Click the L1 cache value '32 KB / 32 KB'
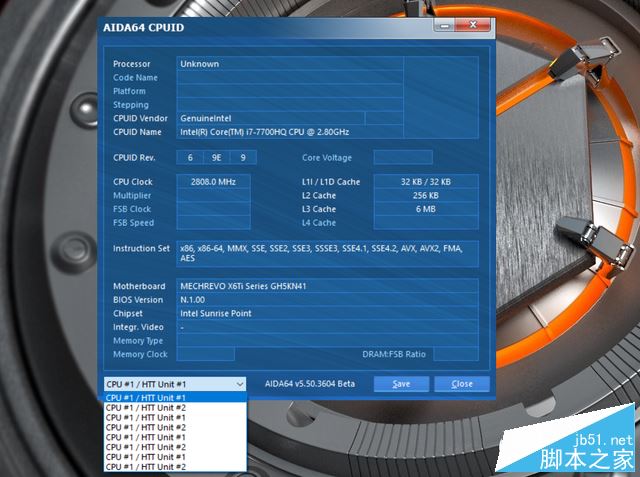 426,182
